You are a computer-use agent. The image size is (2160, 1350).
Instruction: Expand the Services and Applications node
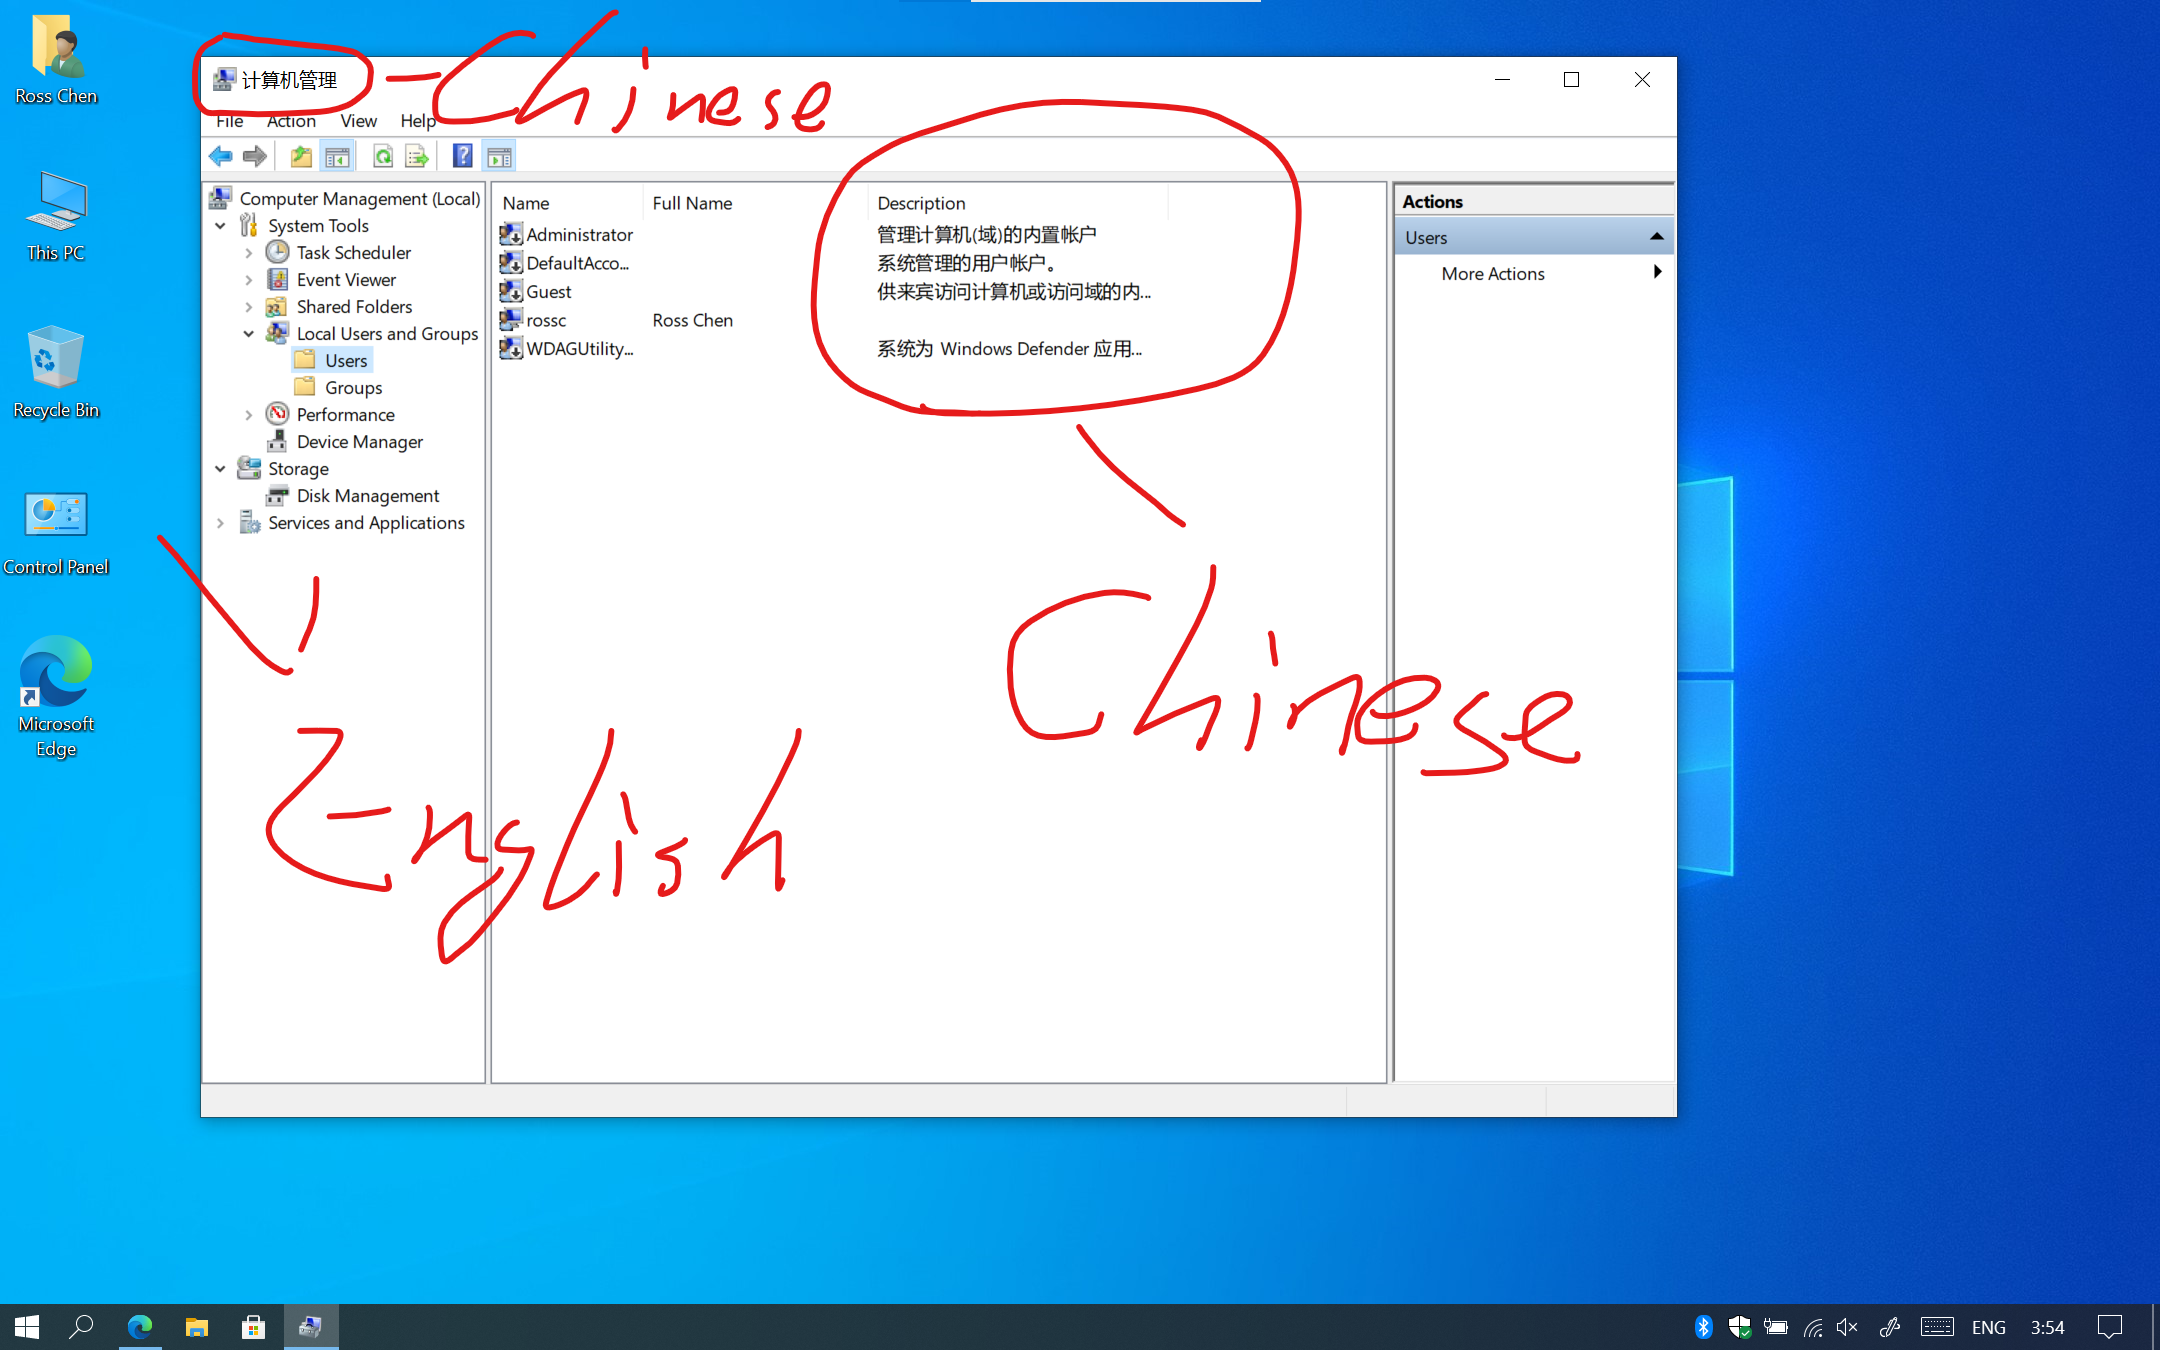point(220,523)
